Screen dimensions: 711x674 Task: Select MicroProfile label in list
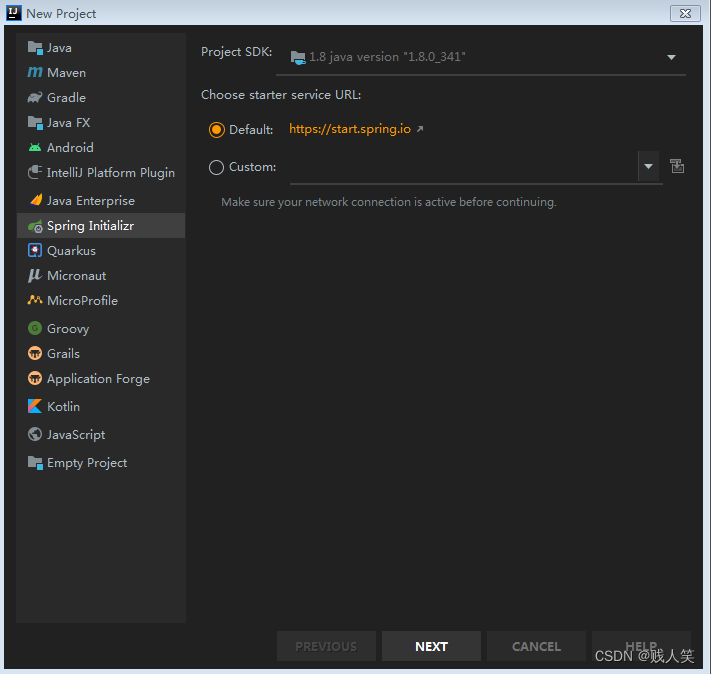tap(83, 300)
